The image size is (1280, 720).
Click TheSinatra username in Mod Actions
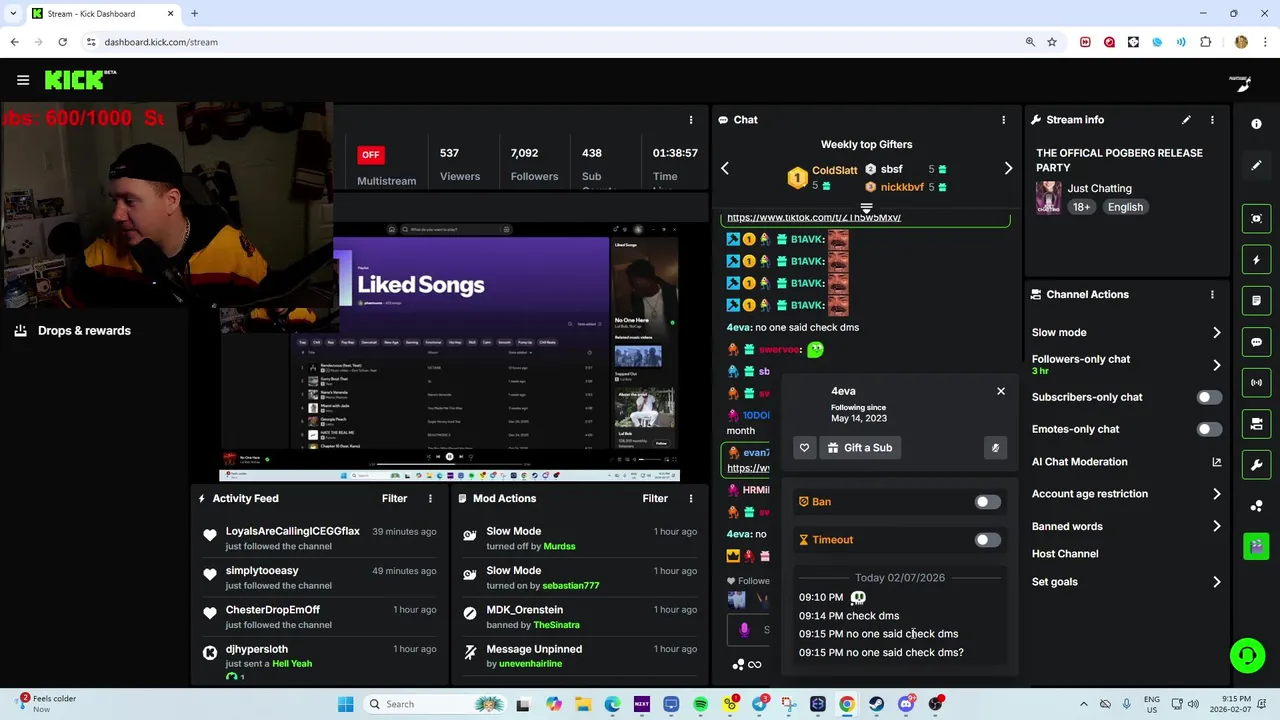click(x=556, y=625)
